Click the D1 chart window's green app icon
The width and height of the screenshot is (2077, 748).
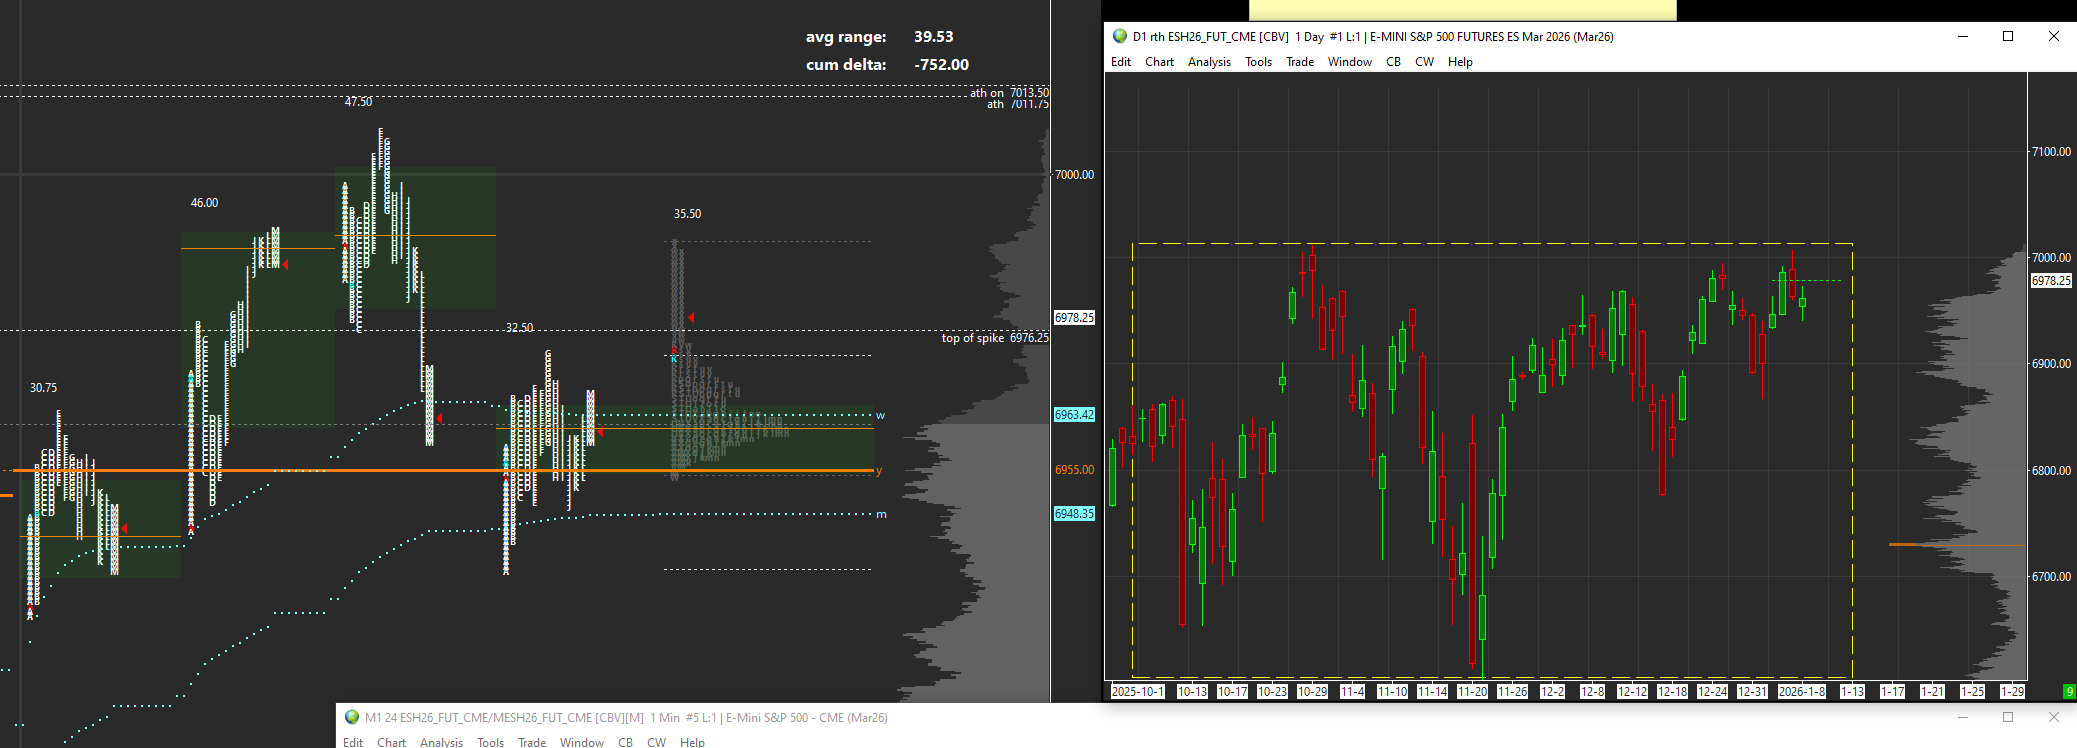point(1120,36)
